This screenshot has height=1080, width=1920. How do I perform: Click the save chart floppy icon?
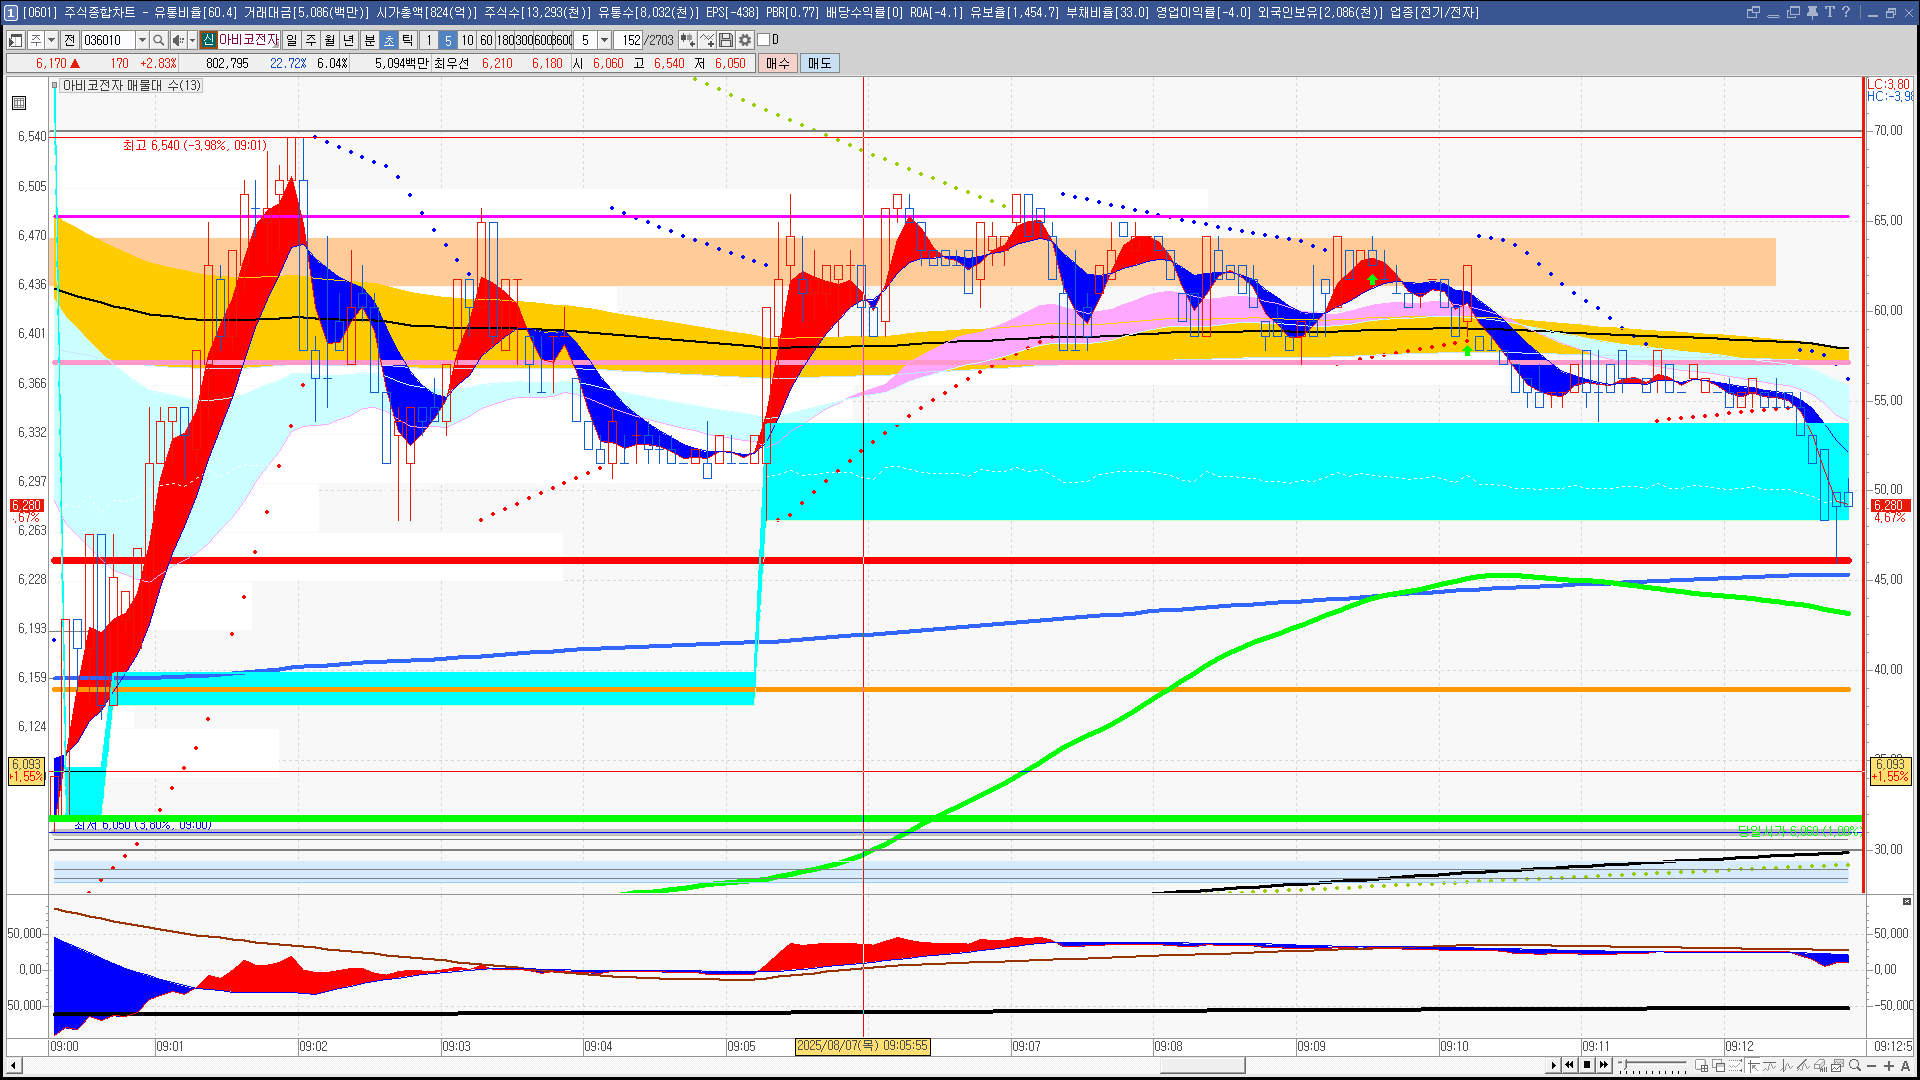(x=726, y=40)
